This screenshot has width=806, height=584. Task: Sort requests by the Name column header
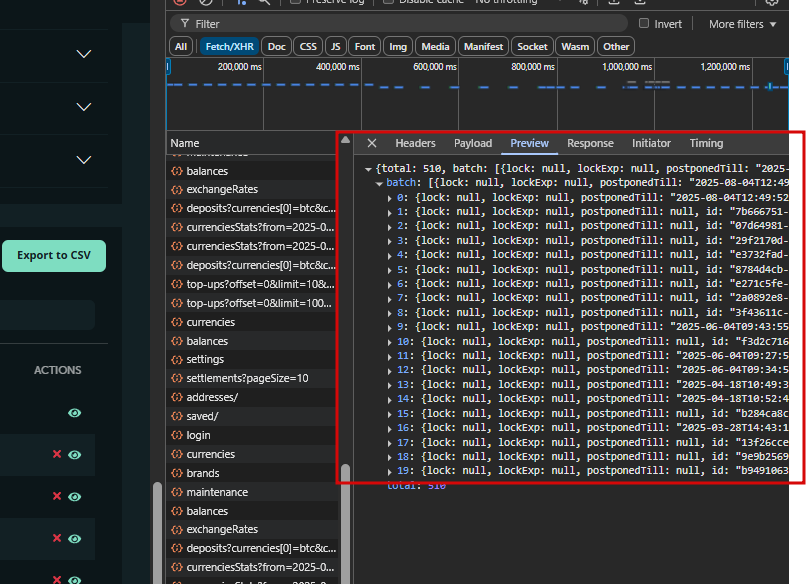pos(252,143)
